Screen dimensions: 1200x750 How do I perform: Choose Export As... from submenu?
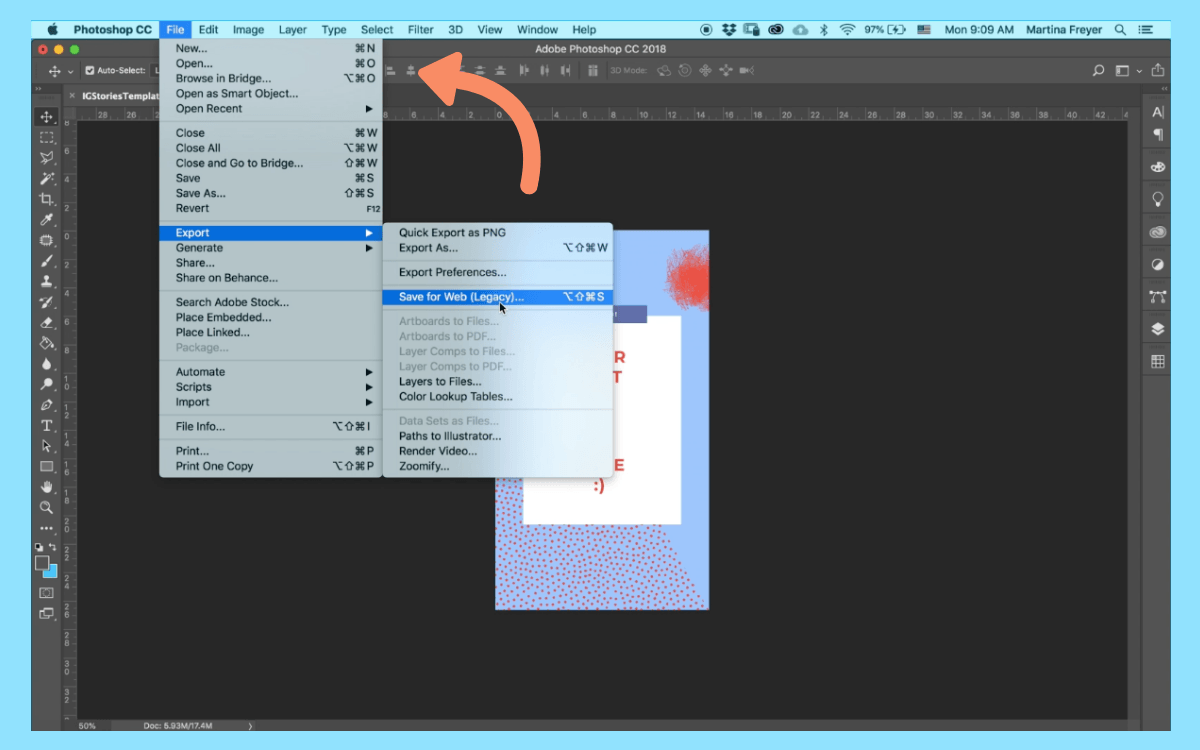click(497, 248)
